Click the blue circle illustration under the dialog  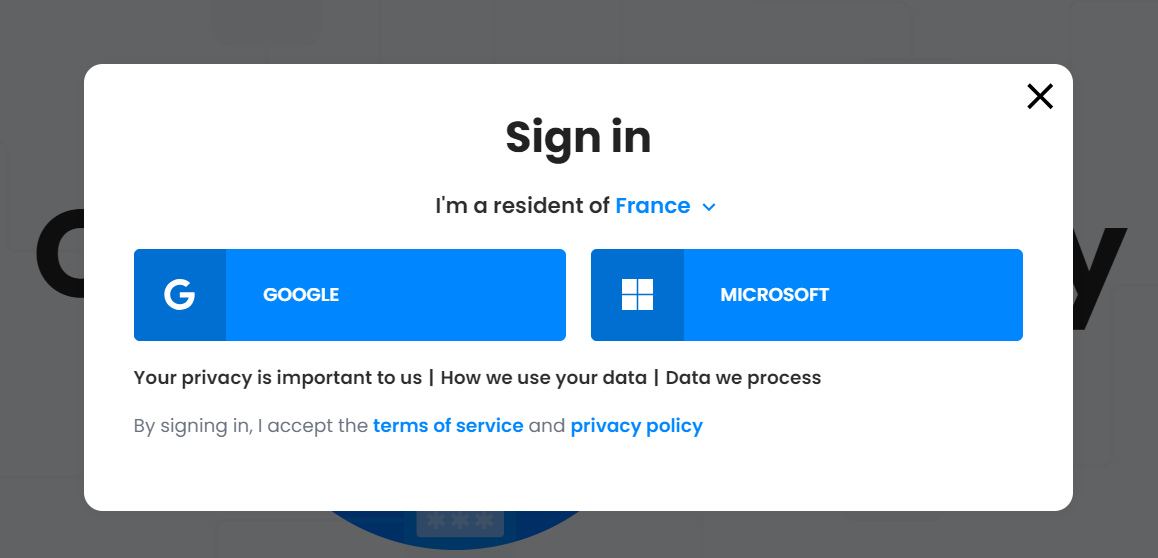360,527
